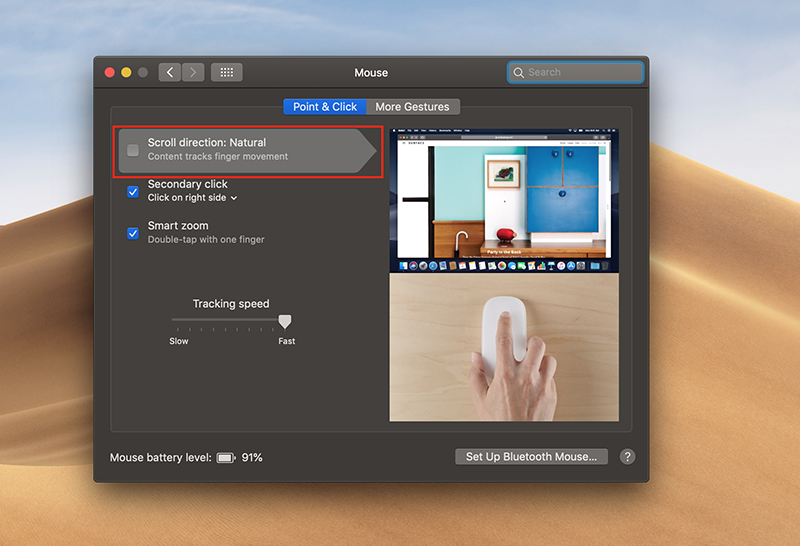Screen dimensions: 800x546
Task: Click the Mouse window title bar text
Action: point(371,73)
